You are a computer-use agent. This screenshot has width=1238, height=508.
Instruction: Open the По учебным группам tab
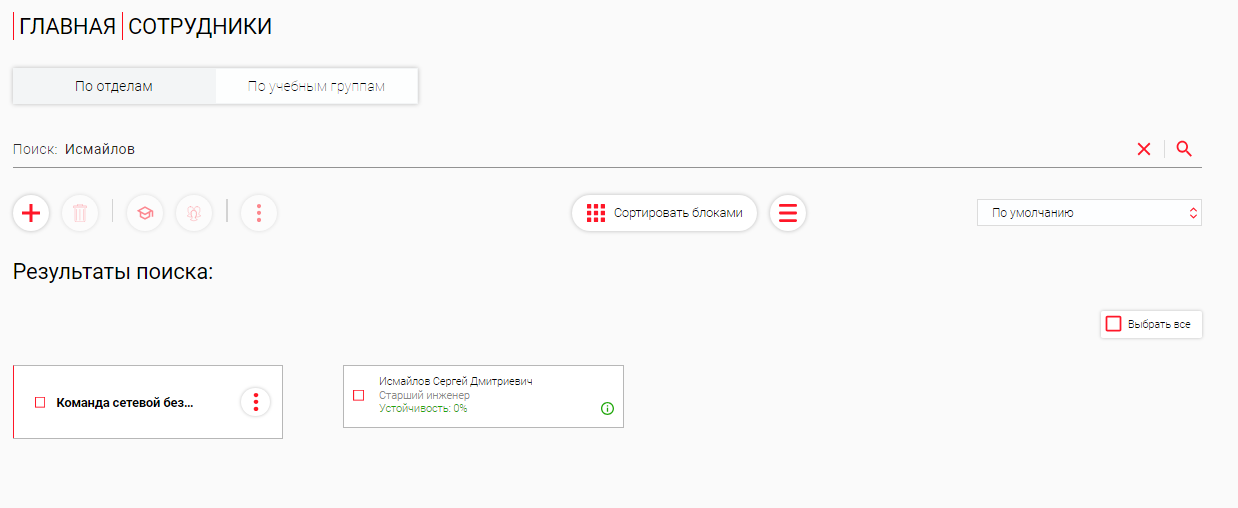click(x=316, y=86)
